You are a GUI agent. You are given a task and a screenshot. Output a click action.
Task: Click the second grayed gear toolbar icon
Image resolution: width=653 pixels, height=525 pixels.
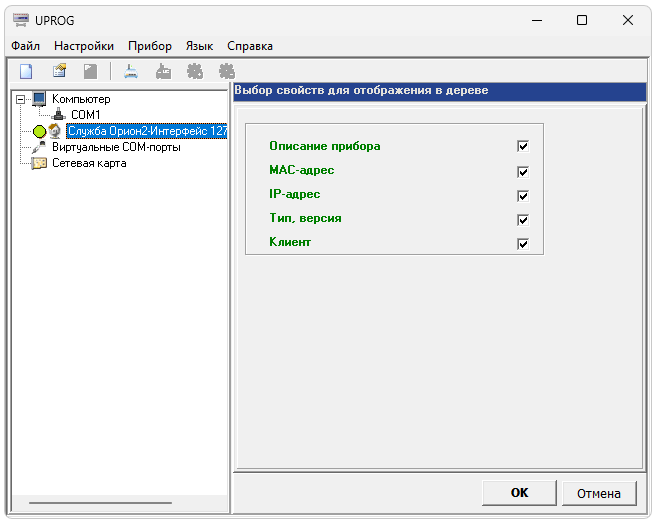click(227, 71)
